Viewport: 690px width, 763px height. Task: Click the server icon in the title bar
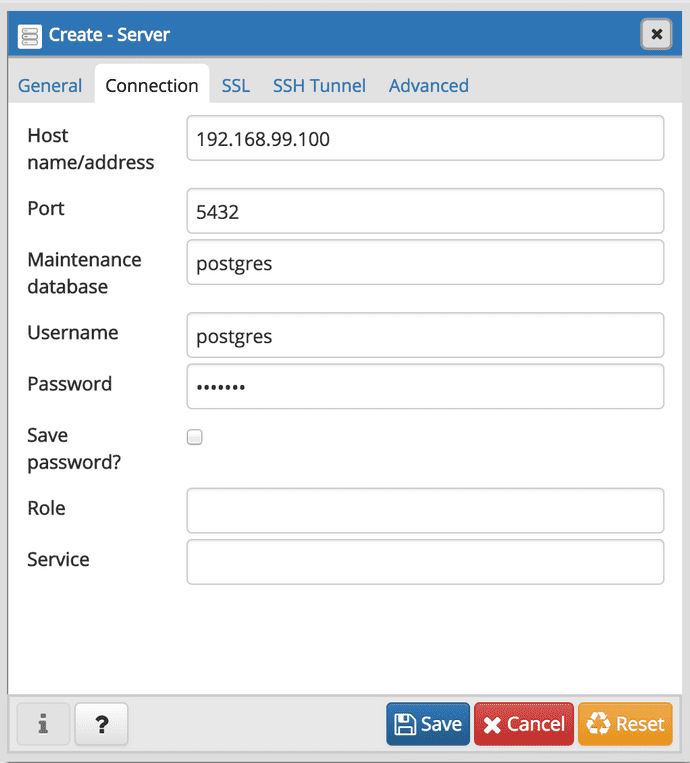(30, 35)
